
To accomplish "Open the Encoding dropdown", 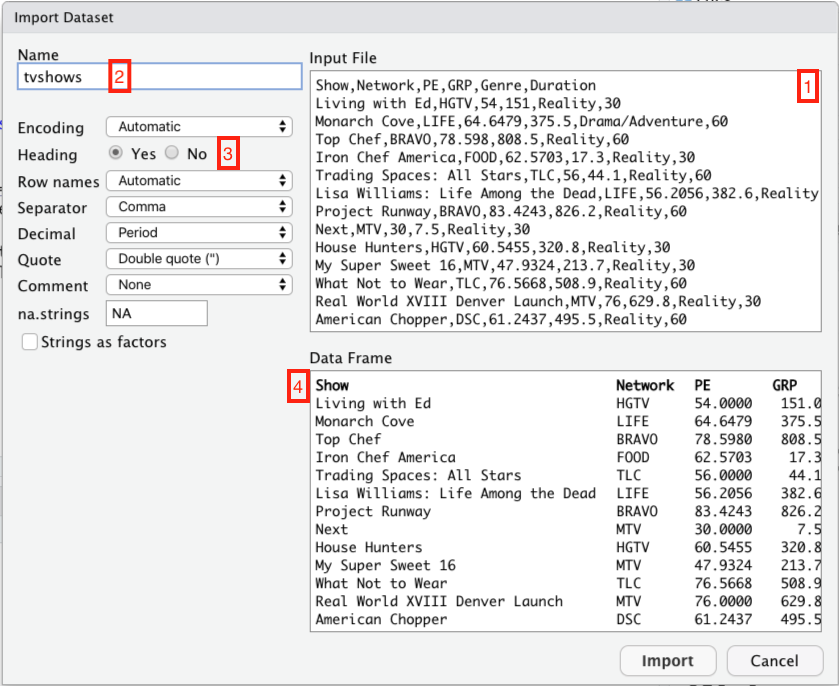I will [198, 127].
